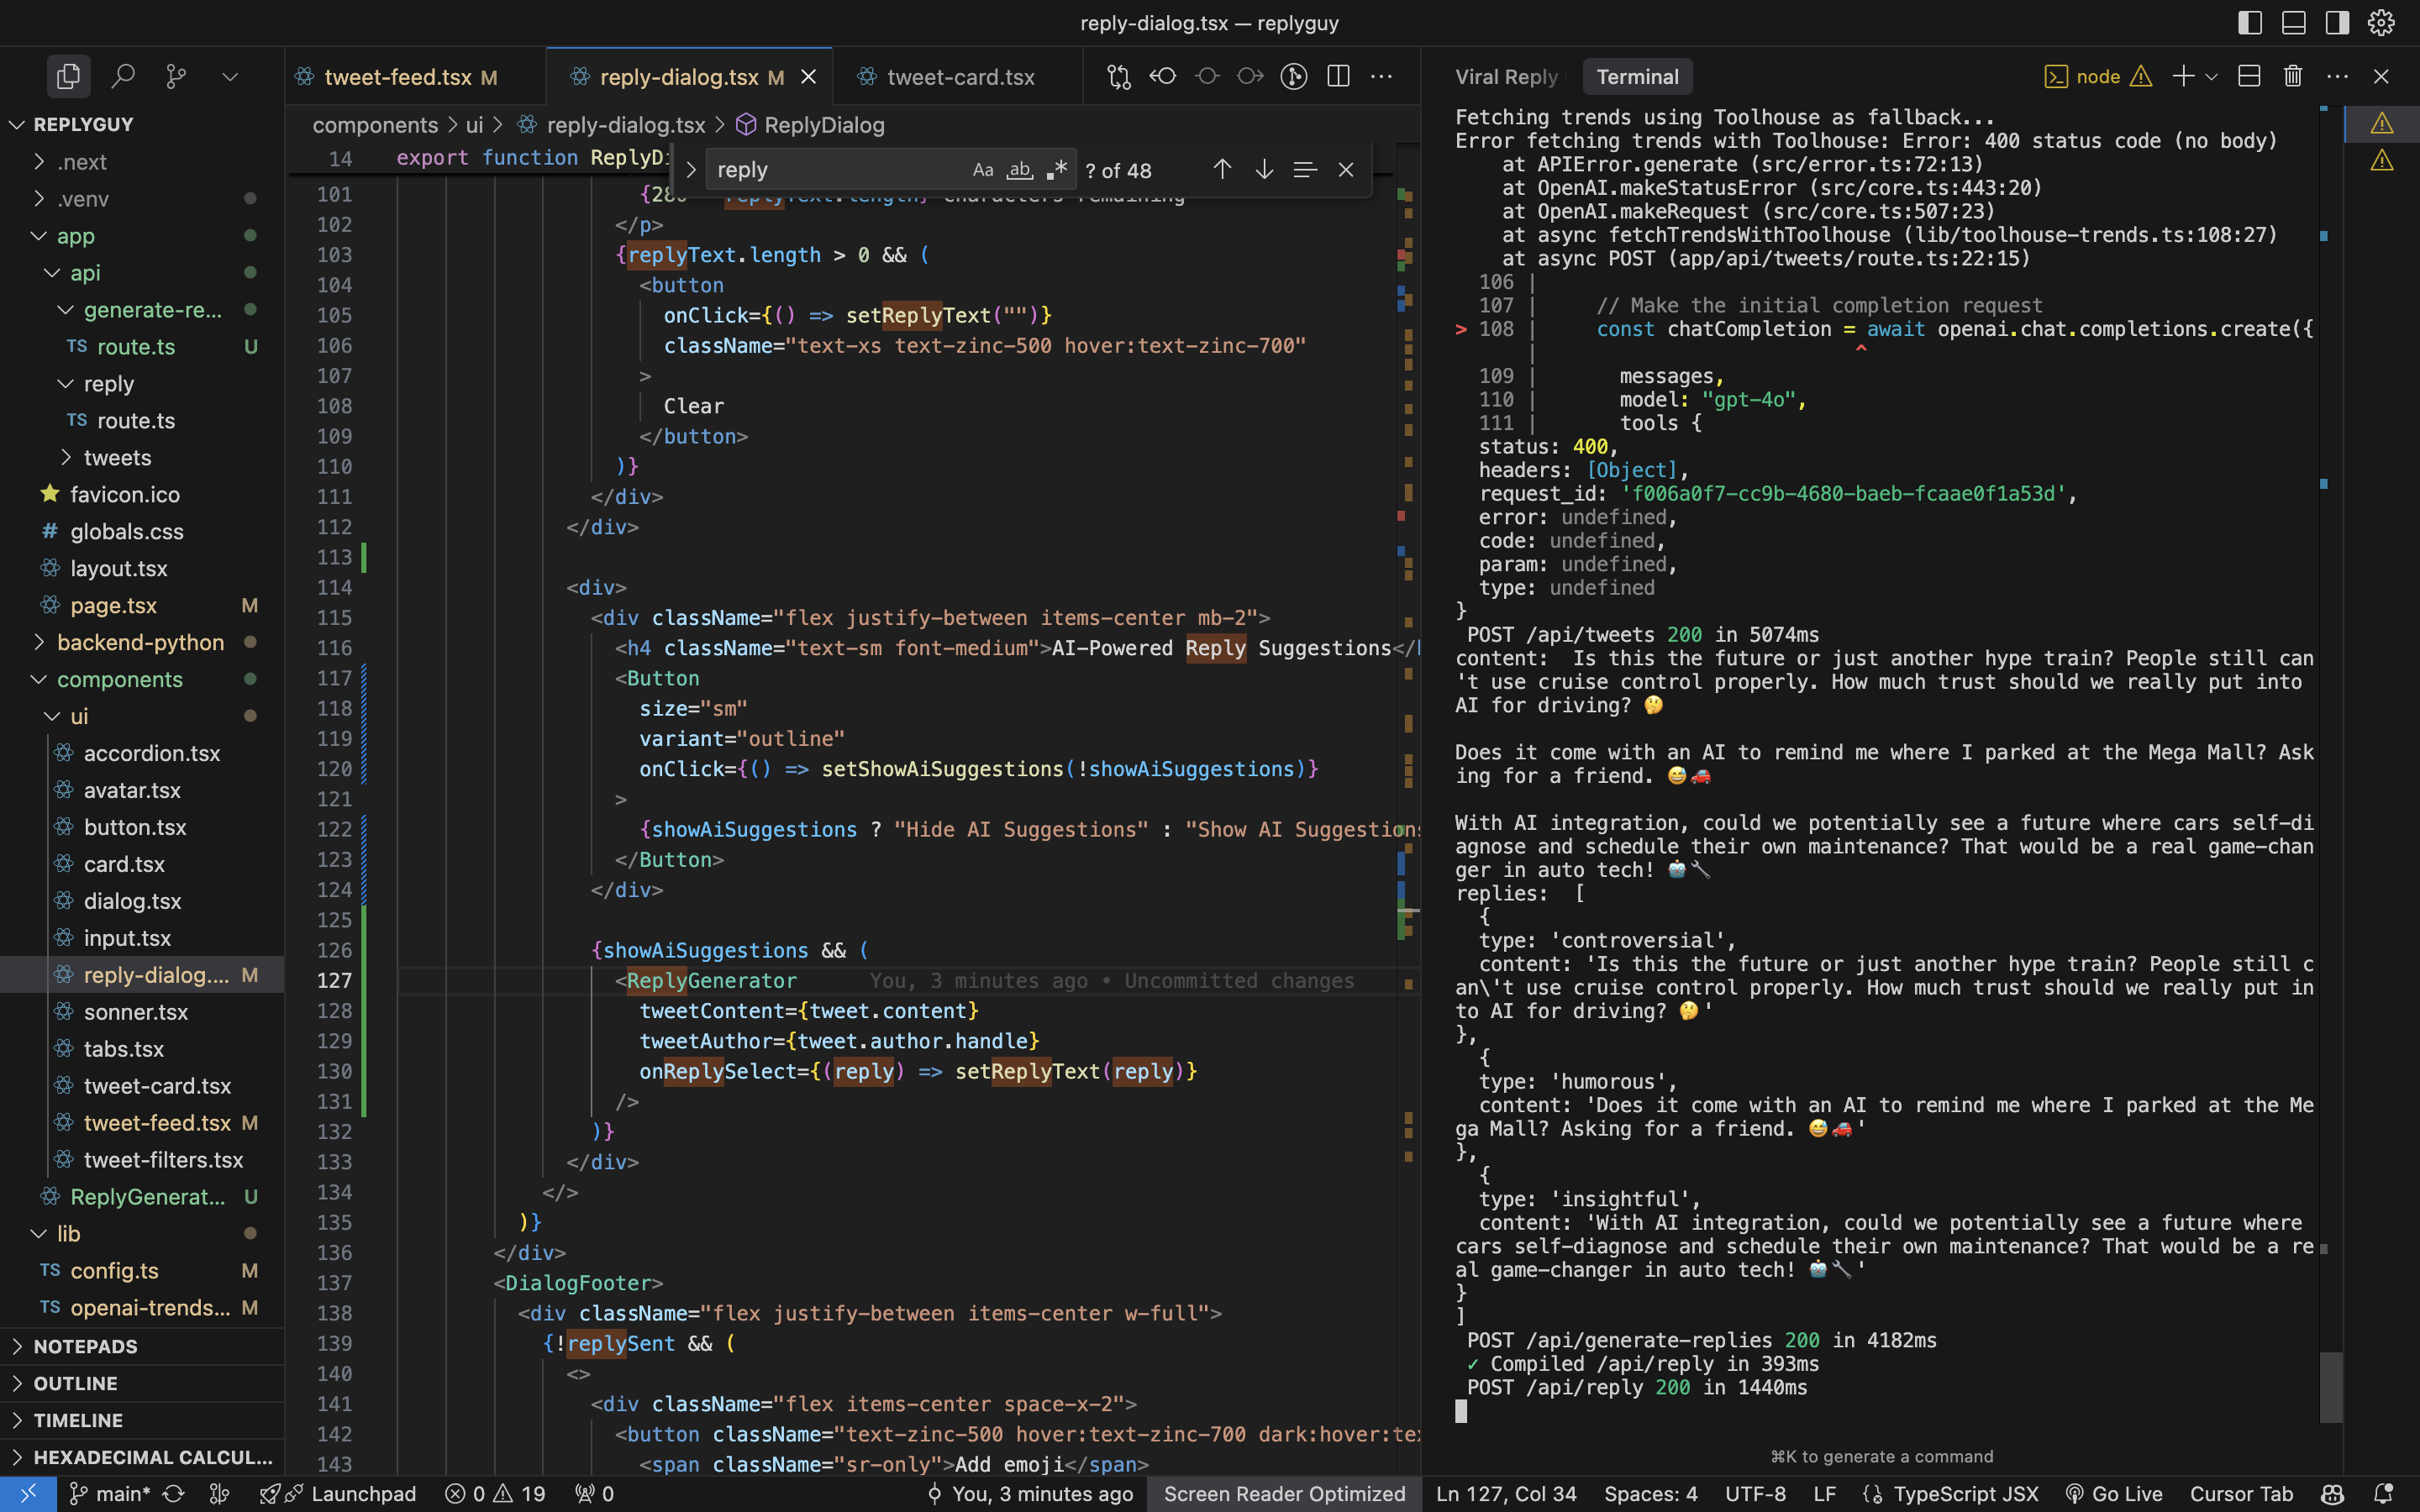Viewport: 2420px width, 1512px height.
Task: Expand more sidebar views chevron
Action: [x=230, y=76]
